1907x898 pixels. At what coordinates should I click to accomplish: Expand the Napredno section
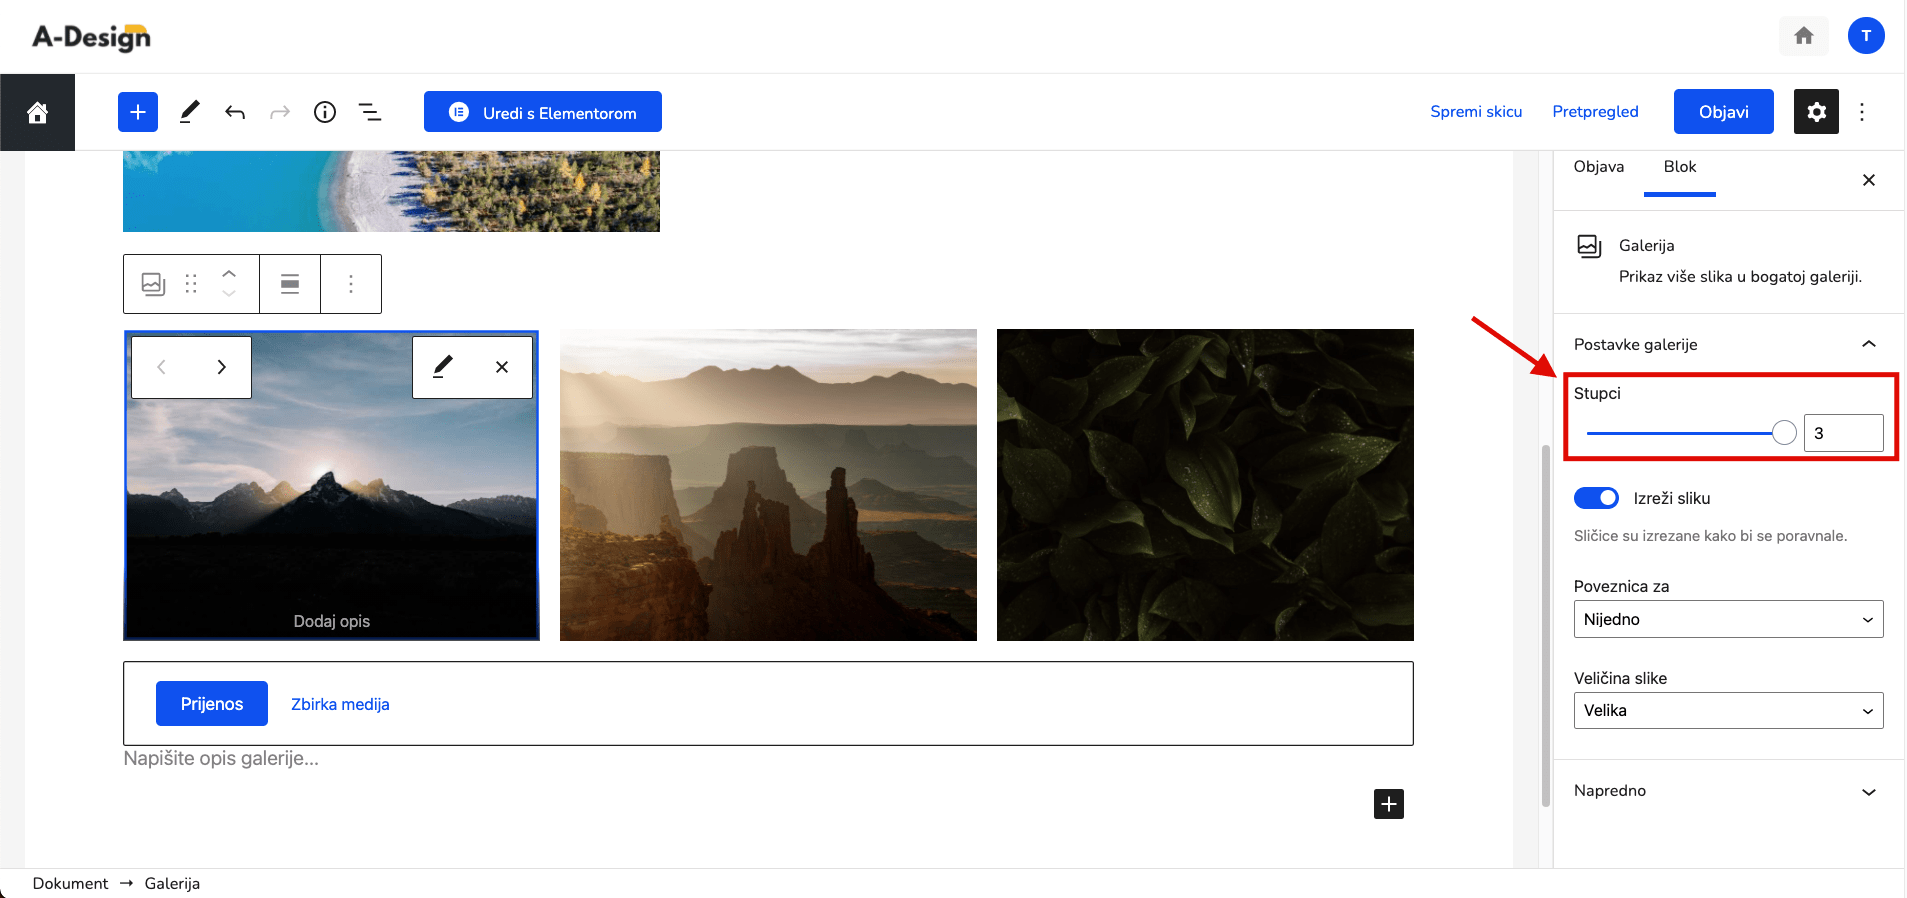[1728, 791]
